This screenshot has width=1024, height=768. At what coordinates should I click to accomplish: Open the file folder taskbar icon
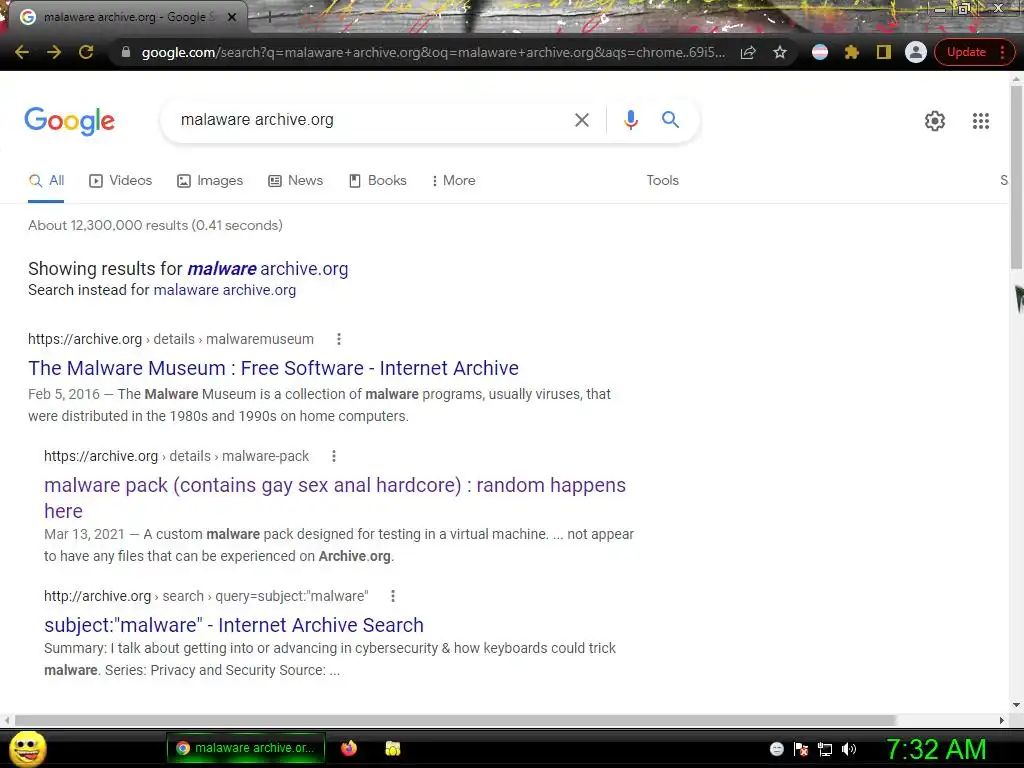point(392,748)
